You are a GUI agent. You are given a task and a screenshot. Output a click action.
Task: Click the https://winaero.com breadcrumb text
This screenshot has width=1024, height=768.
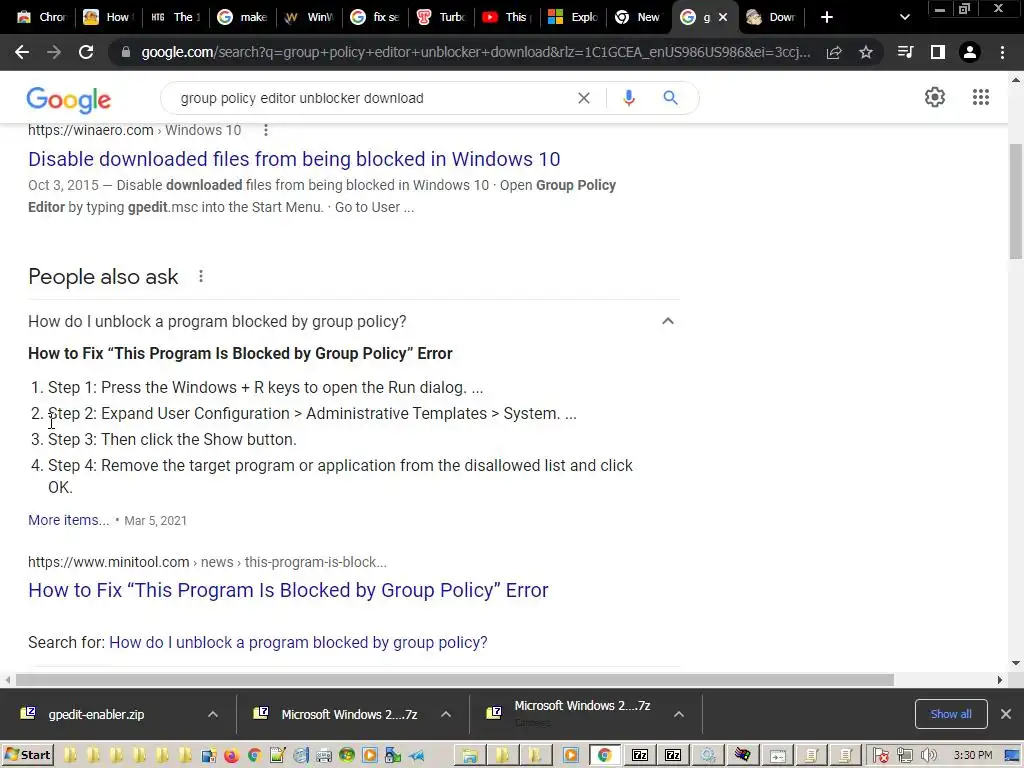click(x=91, y=130)
